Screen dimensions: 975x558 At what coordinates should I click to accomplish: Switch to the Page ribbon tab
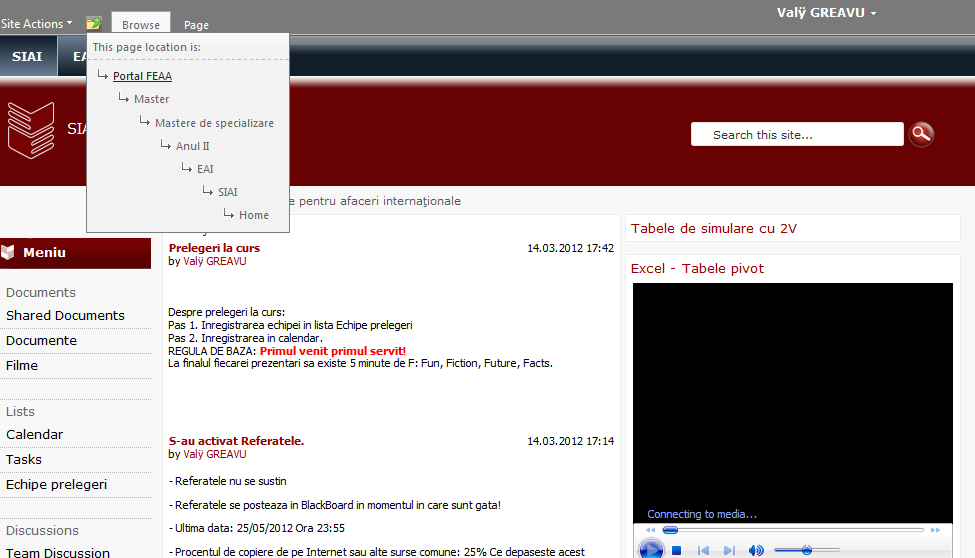pyautogui.click(x=196, y=25)
